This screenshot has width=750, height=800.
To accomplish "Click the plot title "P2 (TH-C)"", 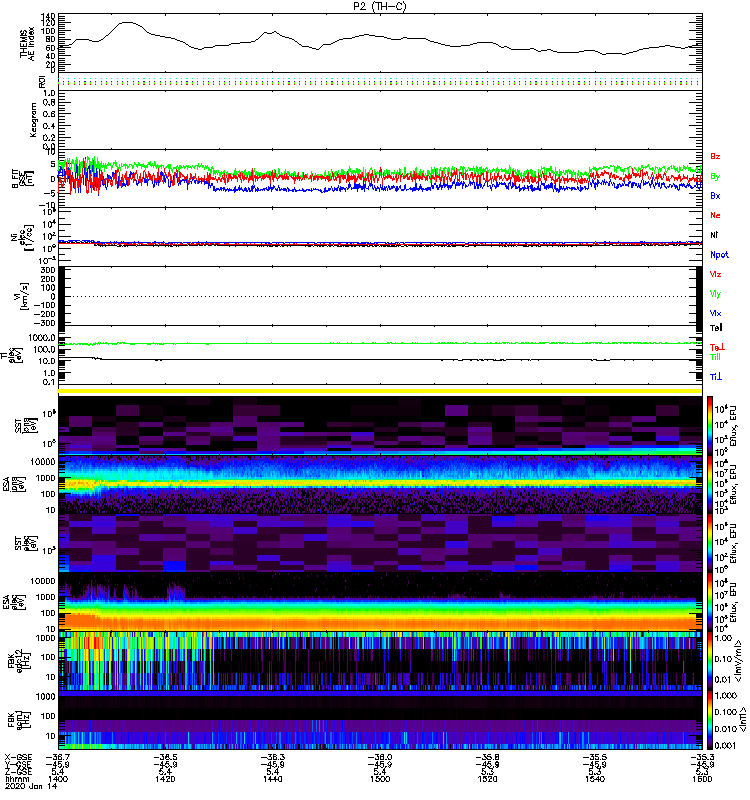I will tap(380, 6).
